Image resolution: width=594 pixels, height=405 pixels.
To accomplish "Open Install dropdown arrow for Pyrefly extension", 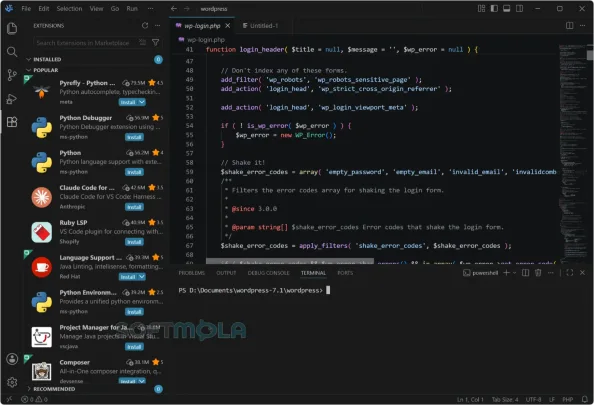I will click(x=142, y=102).
